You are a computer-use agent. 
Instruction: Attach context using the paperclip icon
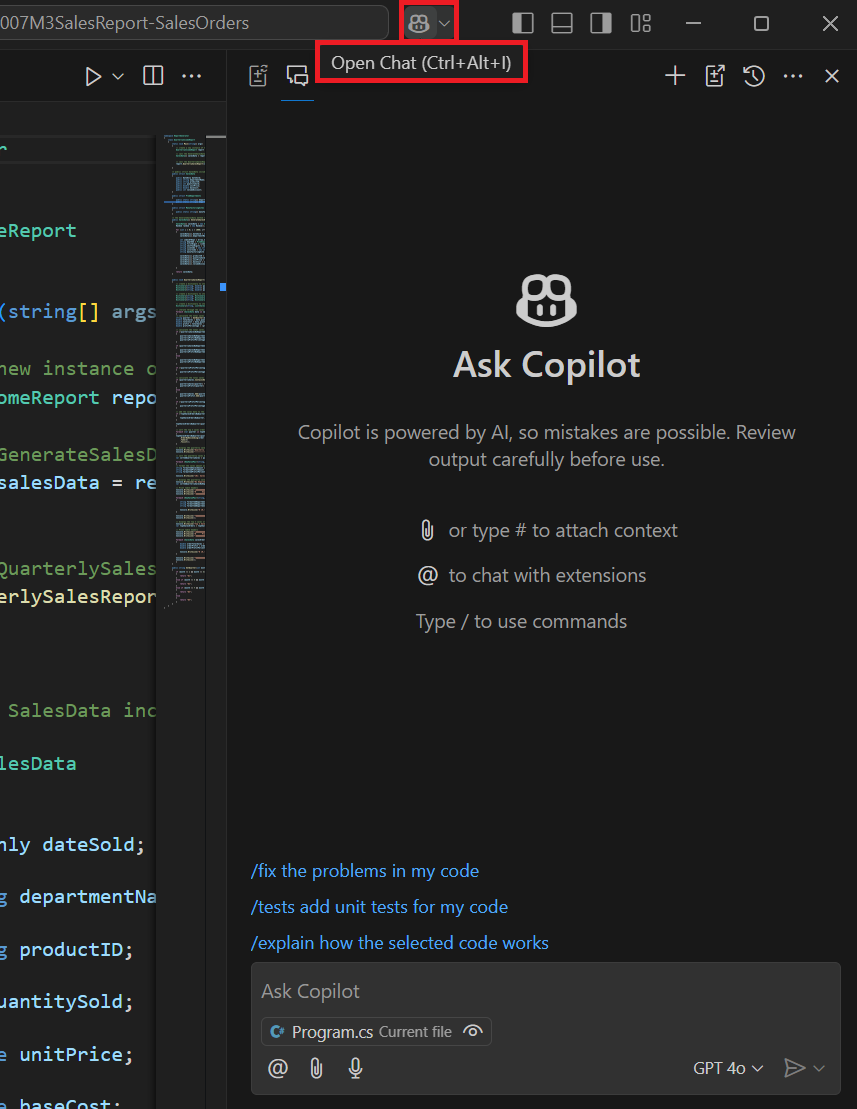[x=316, y=1068]
